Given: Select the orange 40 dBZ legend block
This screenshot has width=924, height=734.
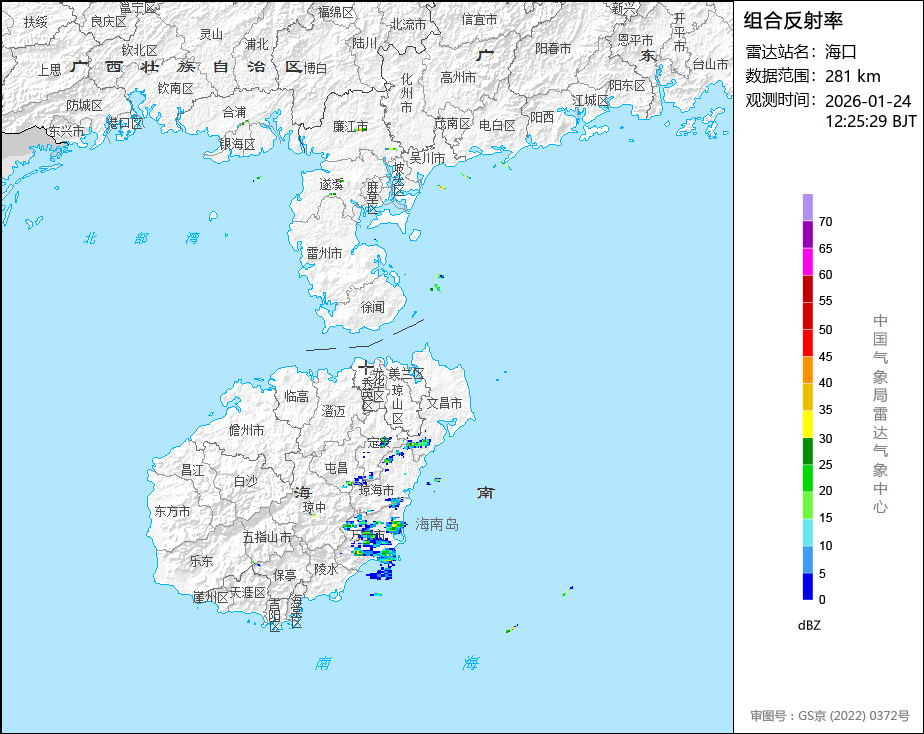Looking at the screenshot, I should (x=807, y=370).
